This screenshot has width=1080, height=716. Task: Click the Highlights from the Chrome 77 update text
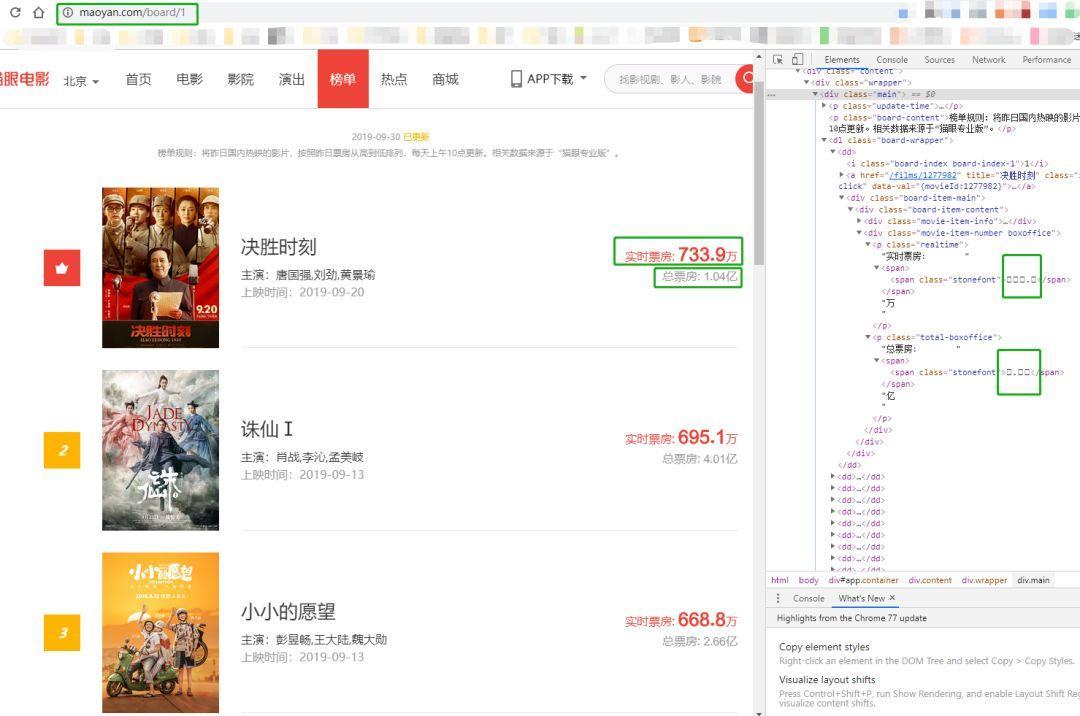tap(851, 618)
